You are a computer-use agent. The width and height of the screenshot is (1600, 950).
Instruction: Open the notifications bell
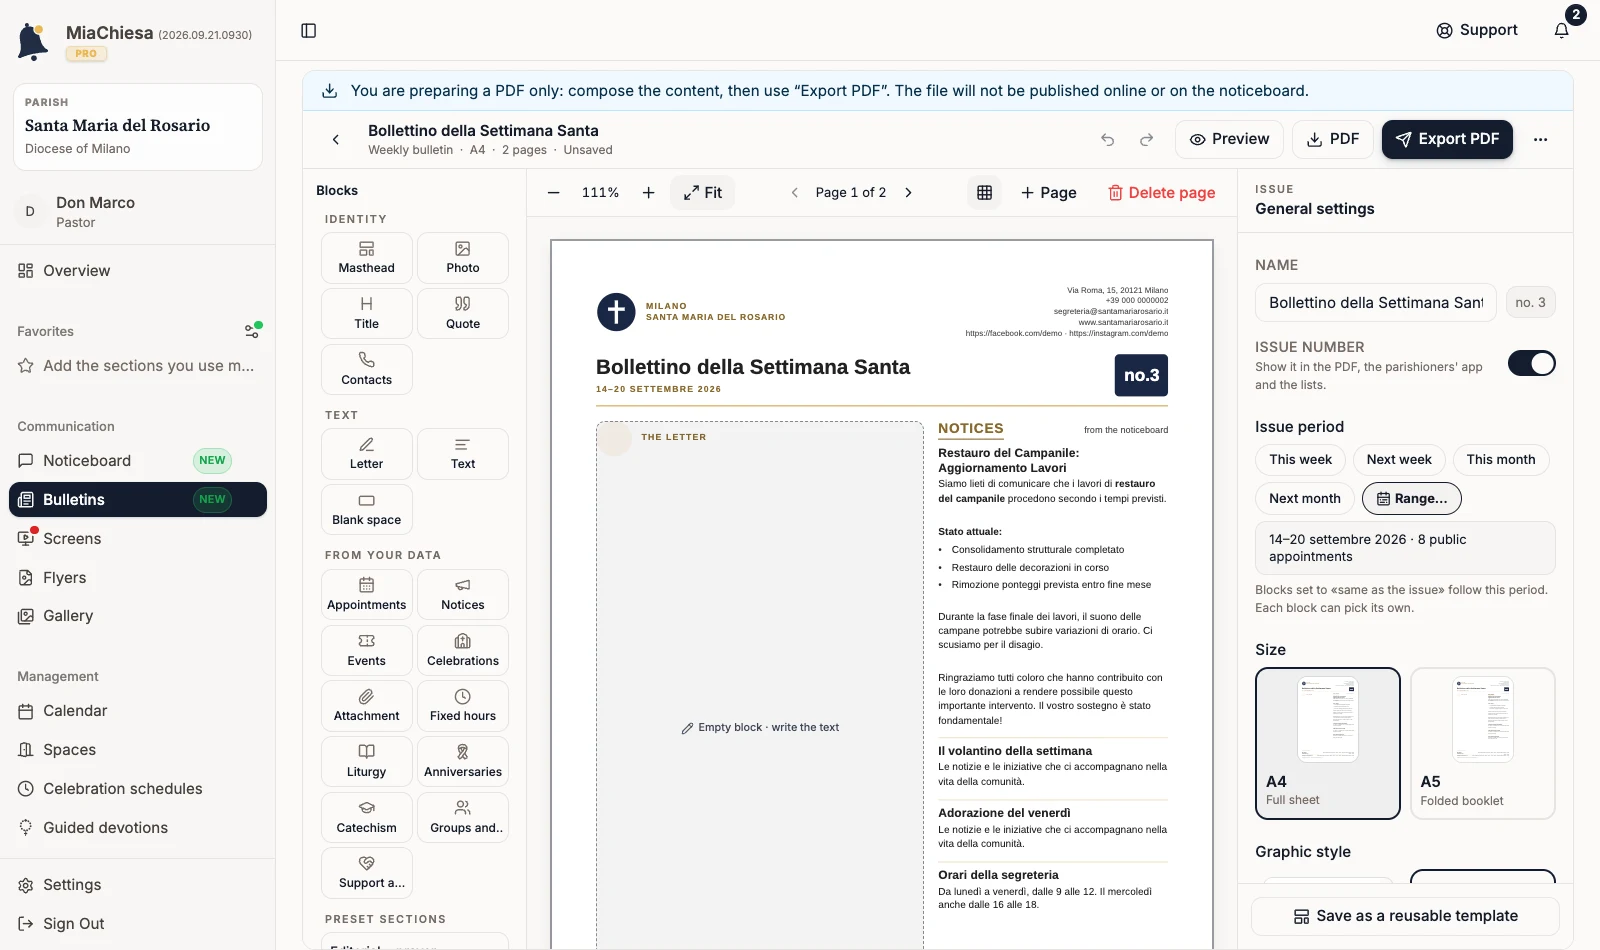(1562, 30)
